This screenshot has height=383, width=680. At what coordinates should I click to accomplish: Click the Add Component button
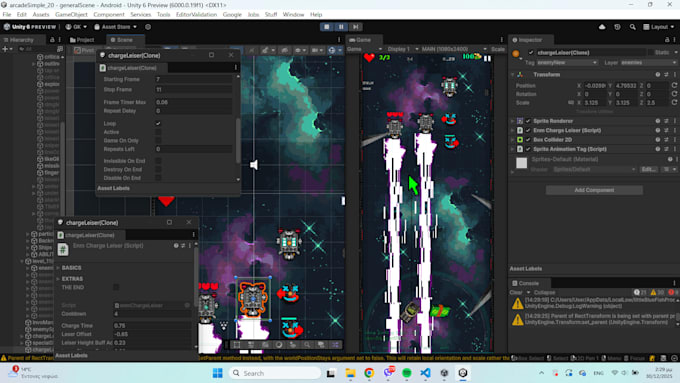click(x=594, y=190)
